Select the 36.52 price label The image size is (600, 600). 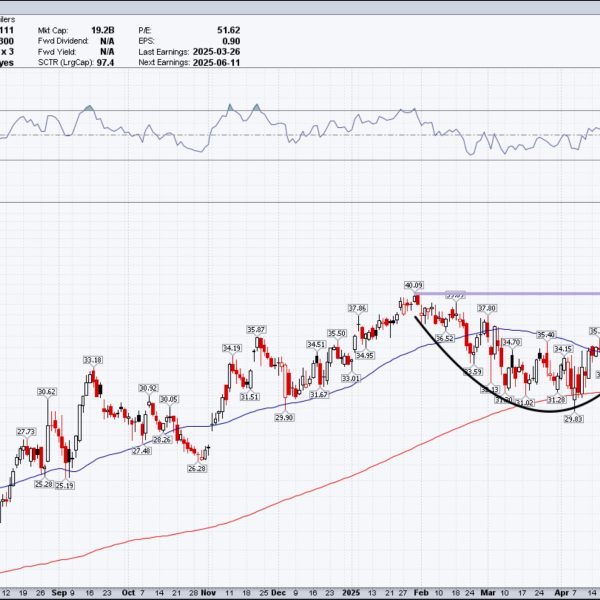click(x=444, y=338)
